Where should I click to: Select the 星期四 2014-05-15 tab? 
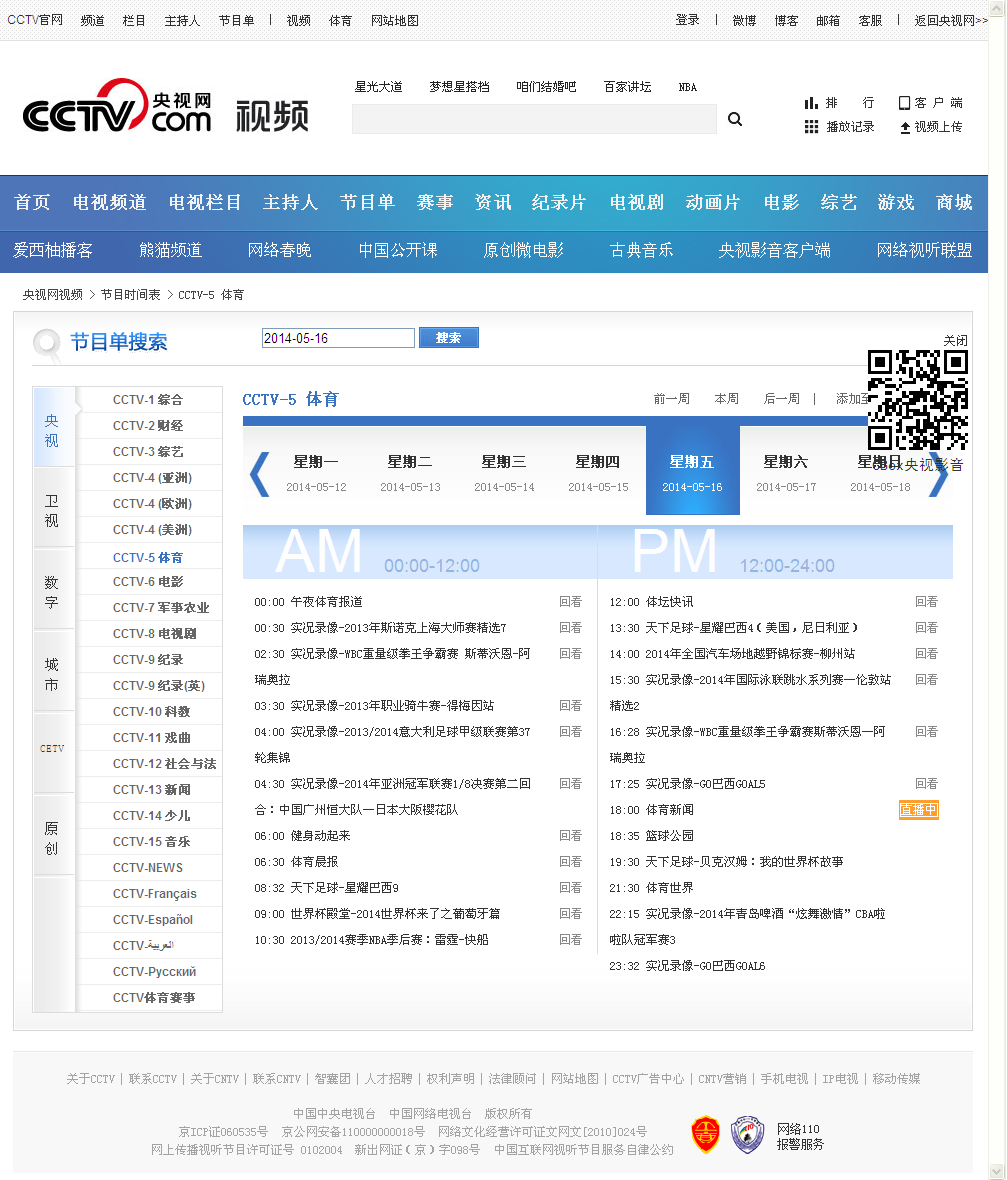[598, 473]
